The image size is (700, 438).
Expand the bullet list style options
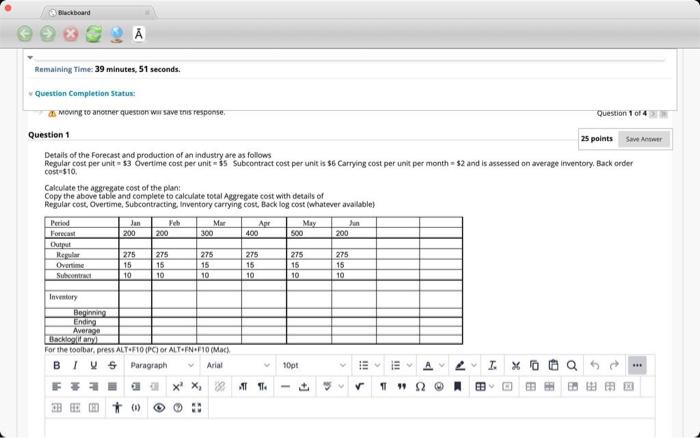pyautogui.click(x=377, y=365)
